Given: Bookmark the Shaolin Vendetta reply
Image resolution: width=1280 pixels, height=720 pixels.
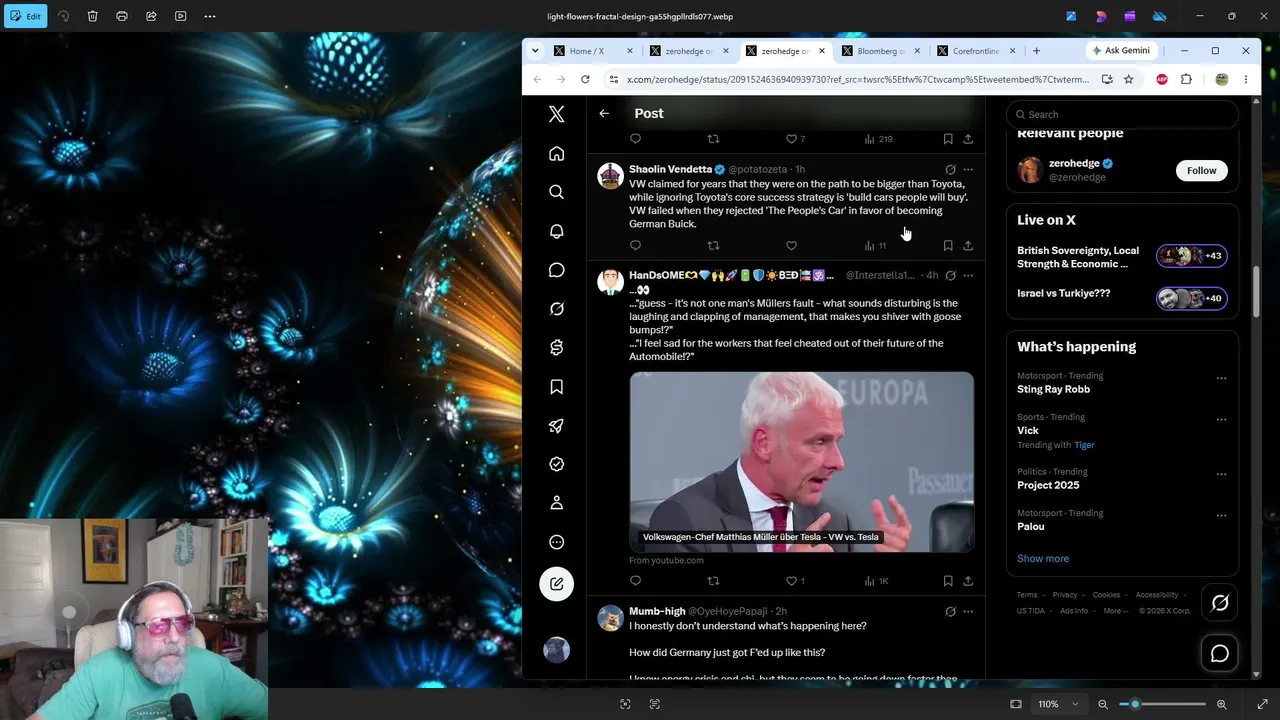Looking at the screenshot, I should [x=948, y=246].
